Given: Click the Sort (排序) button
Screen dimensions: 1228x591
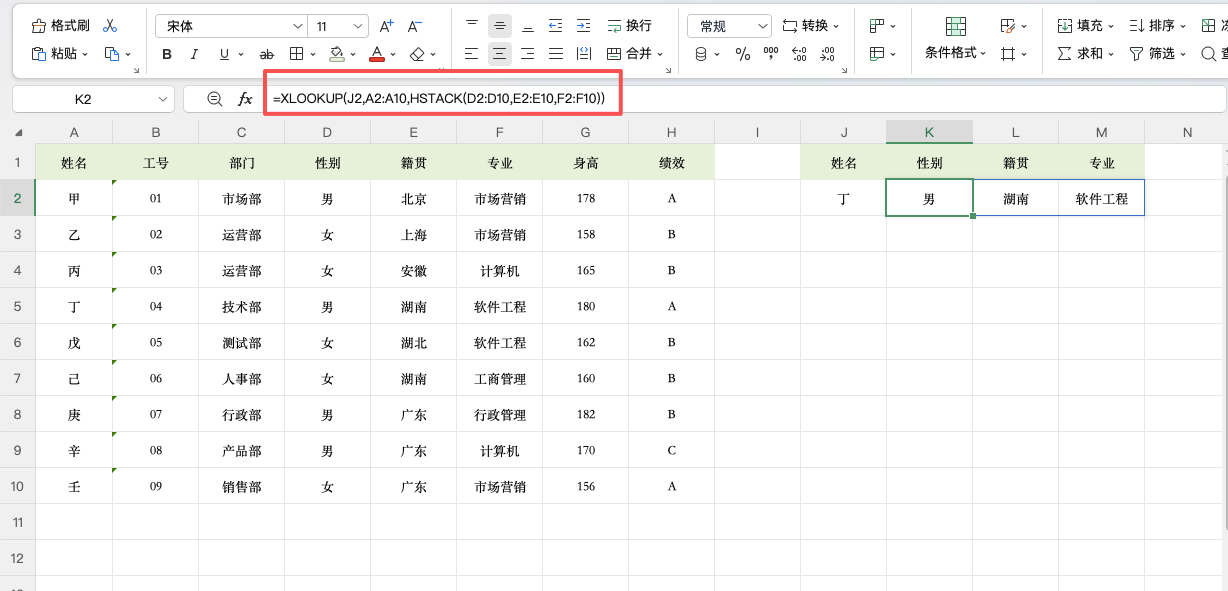Looking at the screenshot, I should click(x=1157, y=26).
